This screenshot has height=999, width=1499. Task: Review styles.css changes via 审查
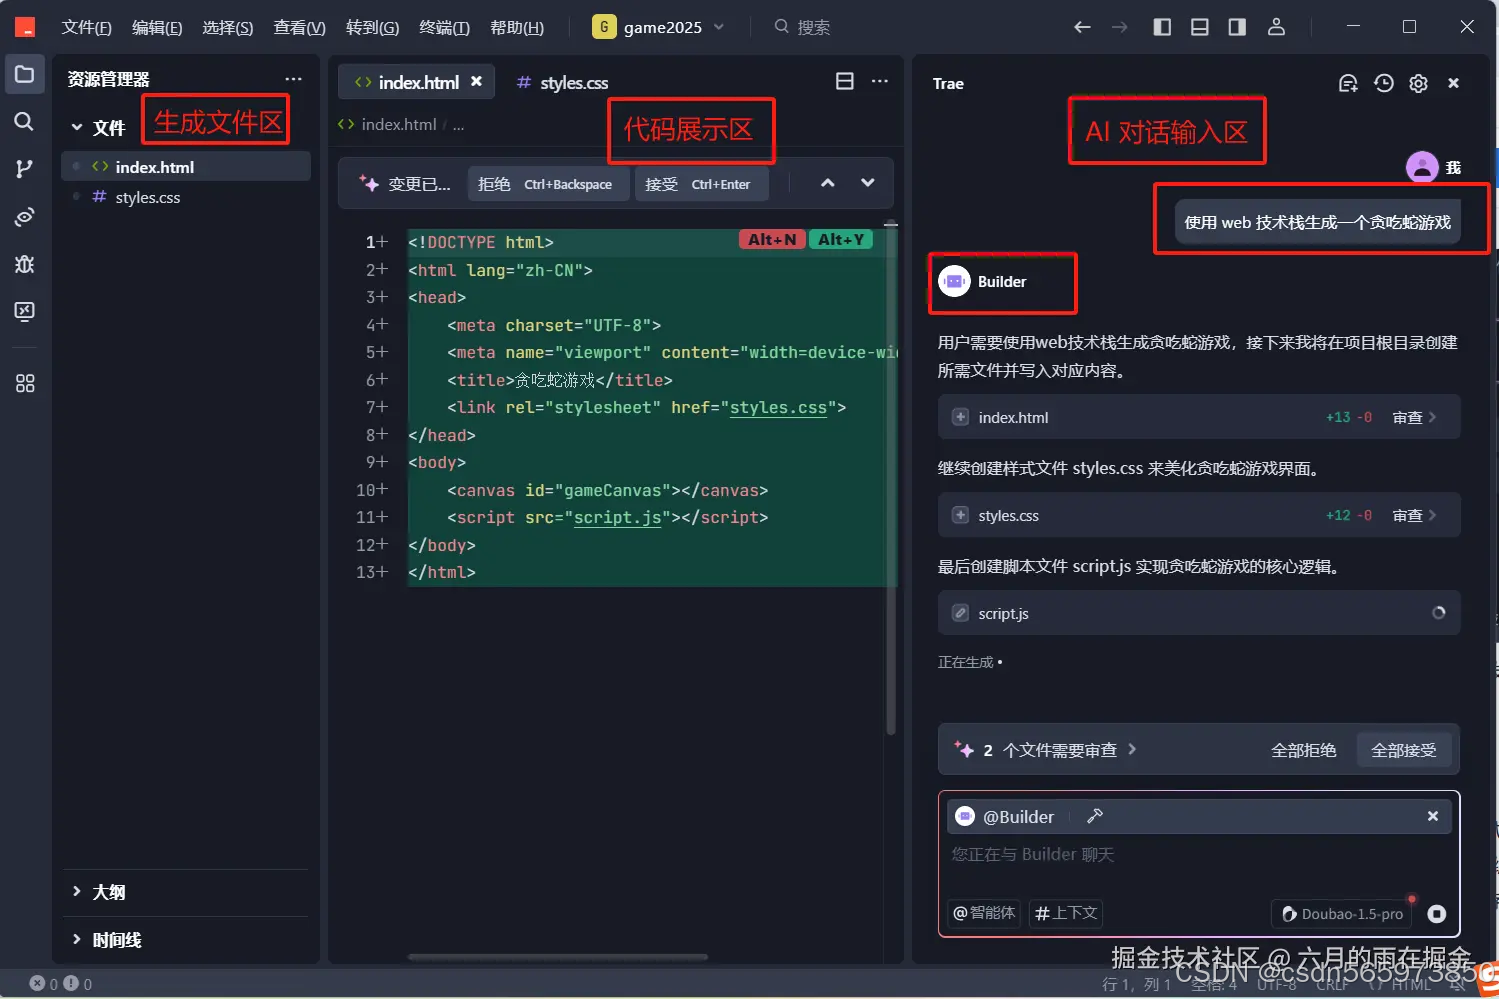(1414, 515)
